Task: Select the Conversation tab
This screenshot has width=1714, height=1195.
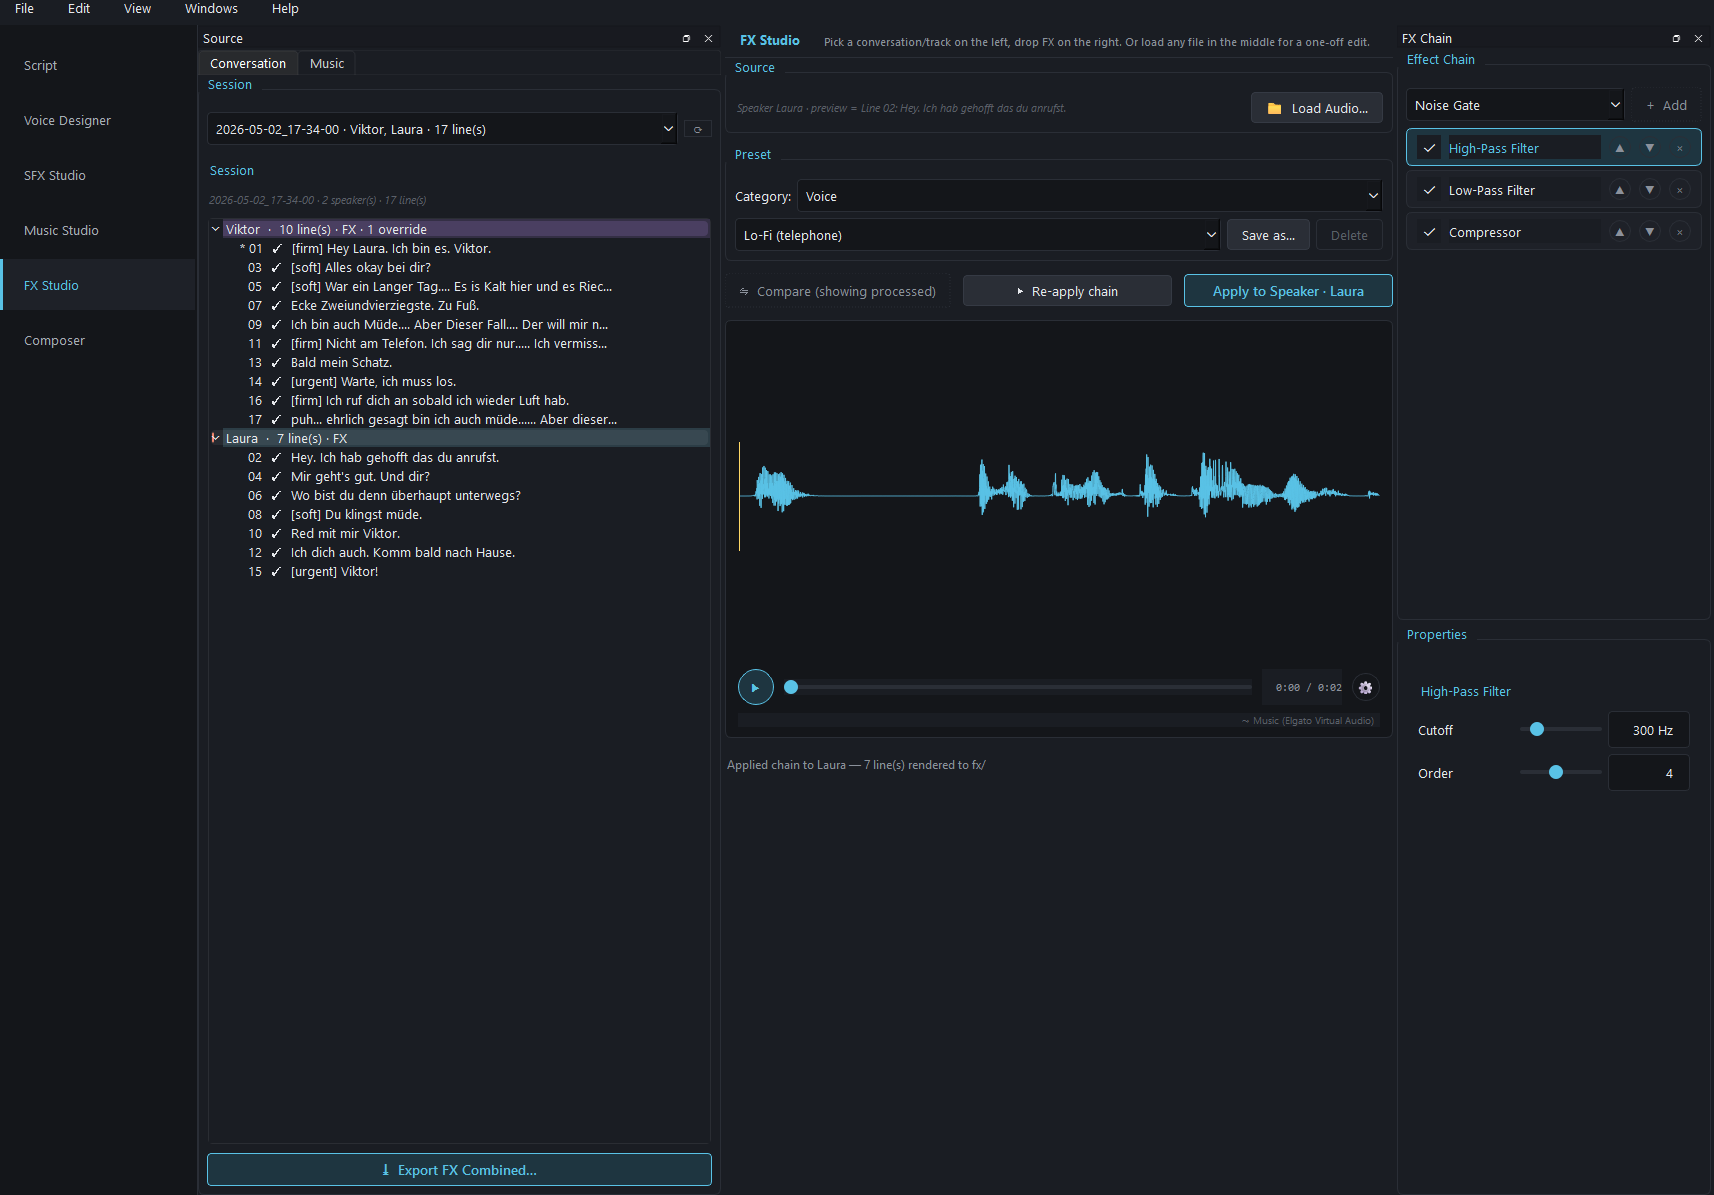Action: pos(248,63)
